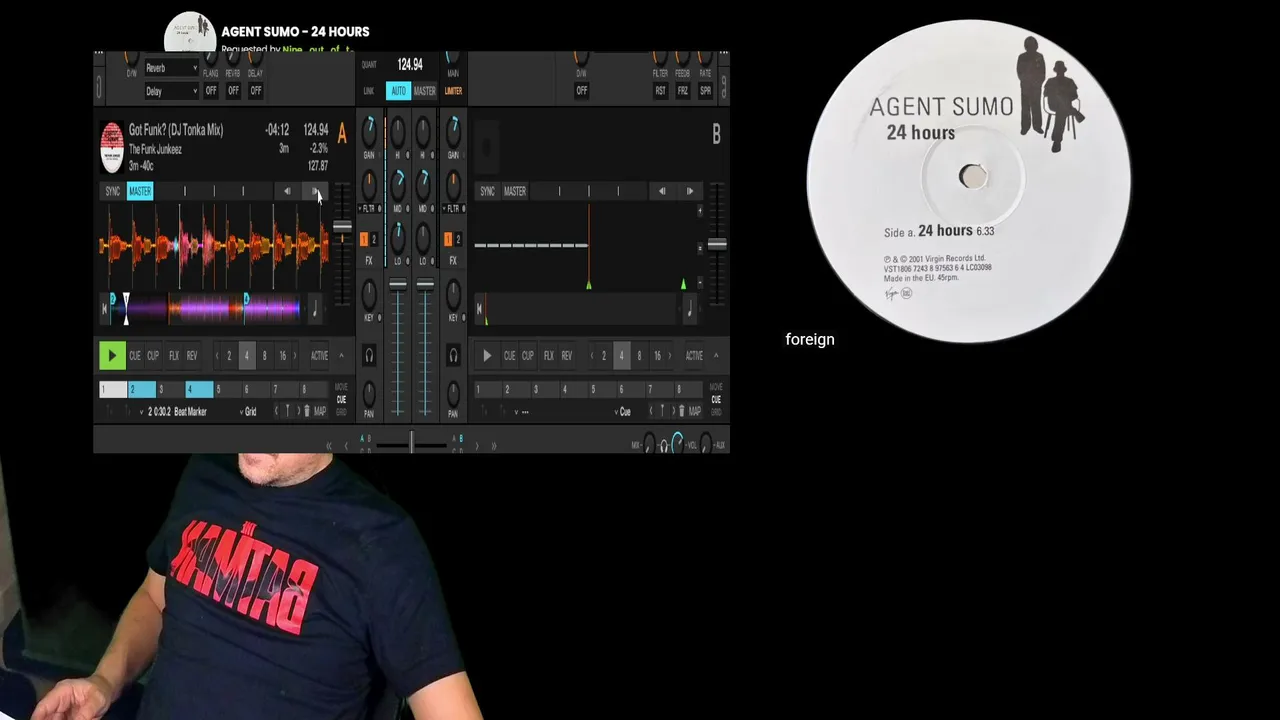Open the Delay effect dropdown
Screen dimensions: 1280x720
point(171,91)
